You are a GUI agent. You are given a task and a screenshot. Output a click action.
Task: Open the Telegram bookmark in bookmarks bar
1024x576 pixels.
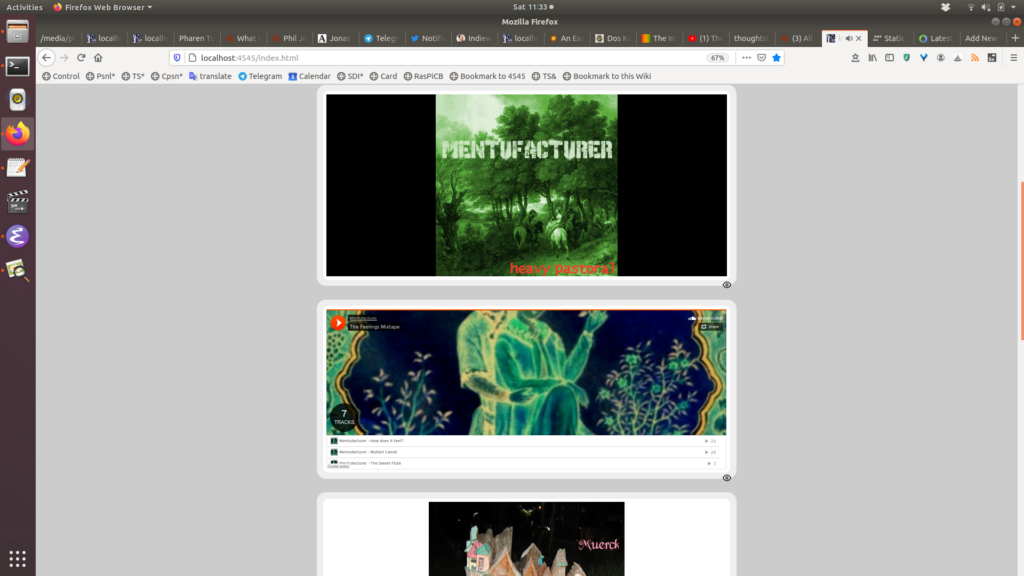click(x=260, y=76)
